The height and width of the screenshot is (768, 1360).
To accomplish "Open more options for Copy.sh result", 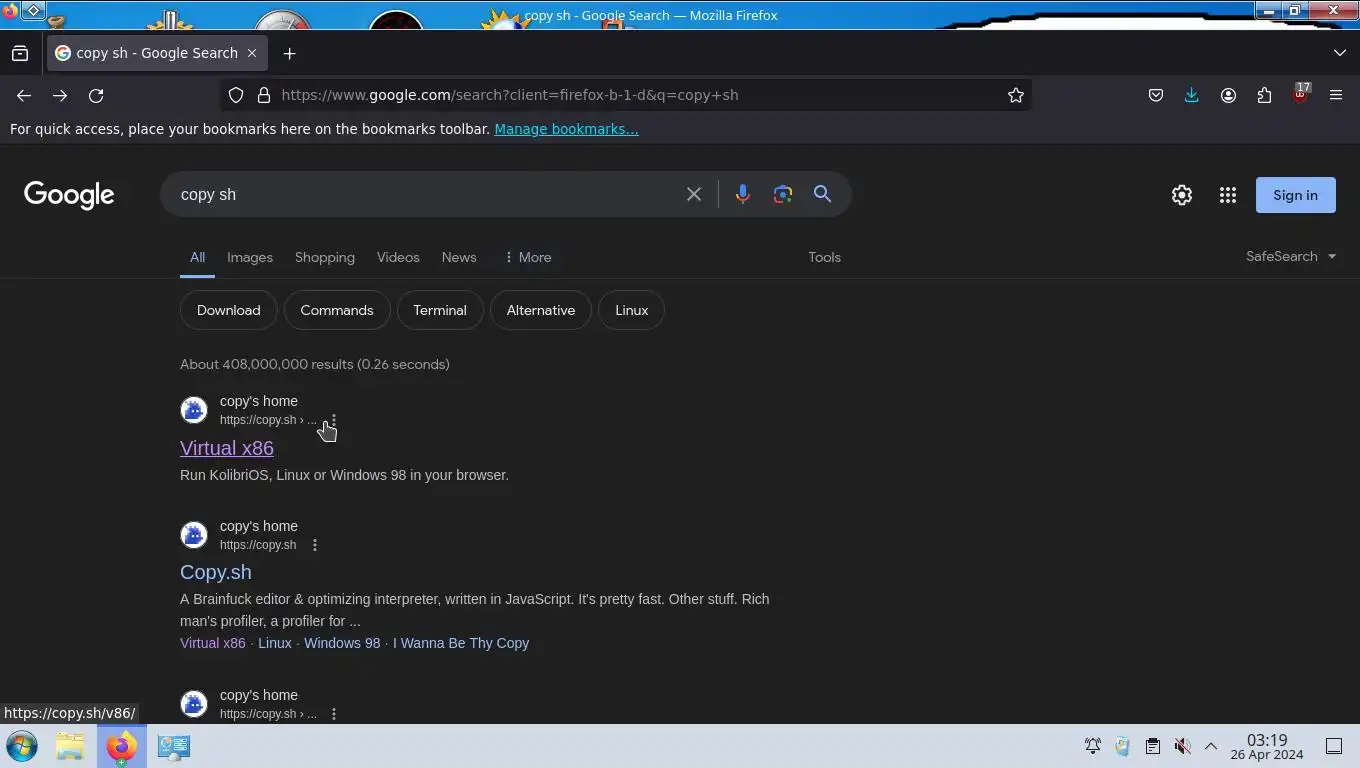I will pyautogui.click(x=315, y=545).
